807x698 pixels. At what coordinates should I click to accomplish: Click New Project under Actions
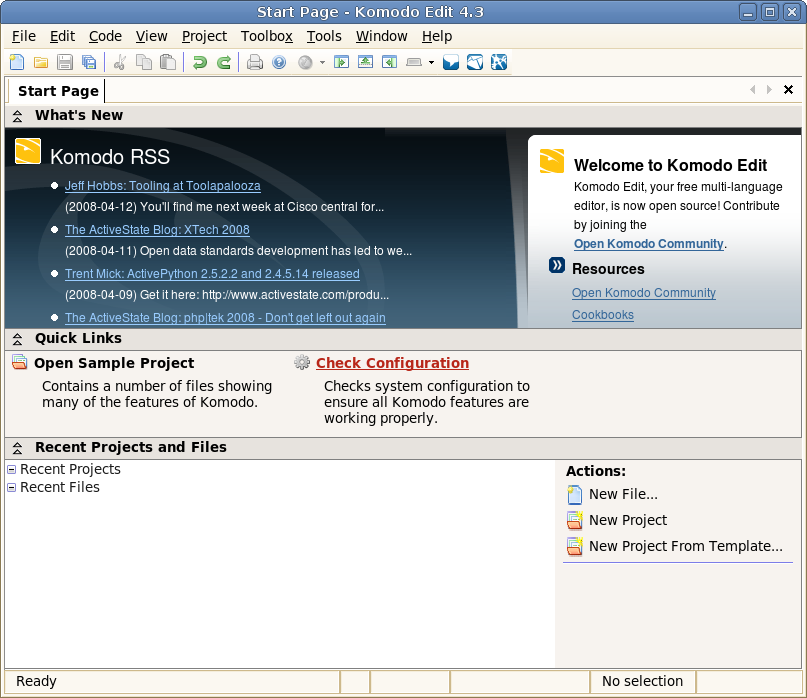628,520
